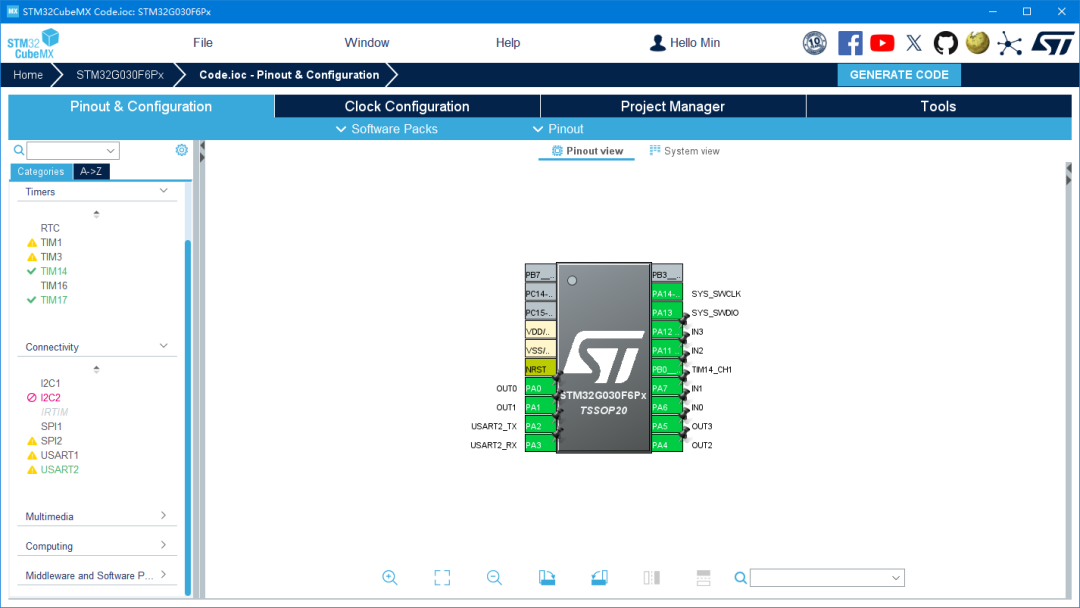Expand the Multimedia category

point(164,515)
